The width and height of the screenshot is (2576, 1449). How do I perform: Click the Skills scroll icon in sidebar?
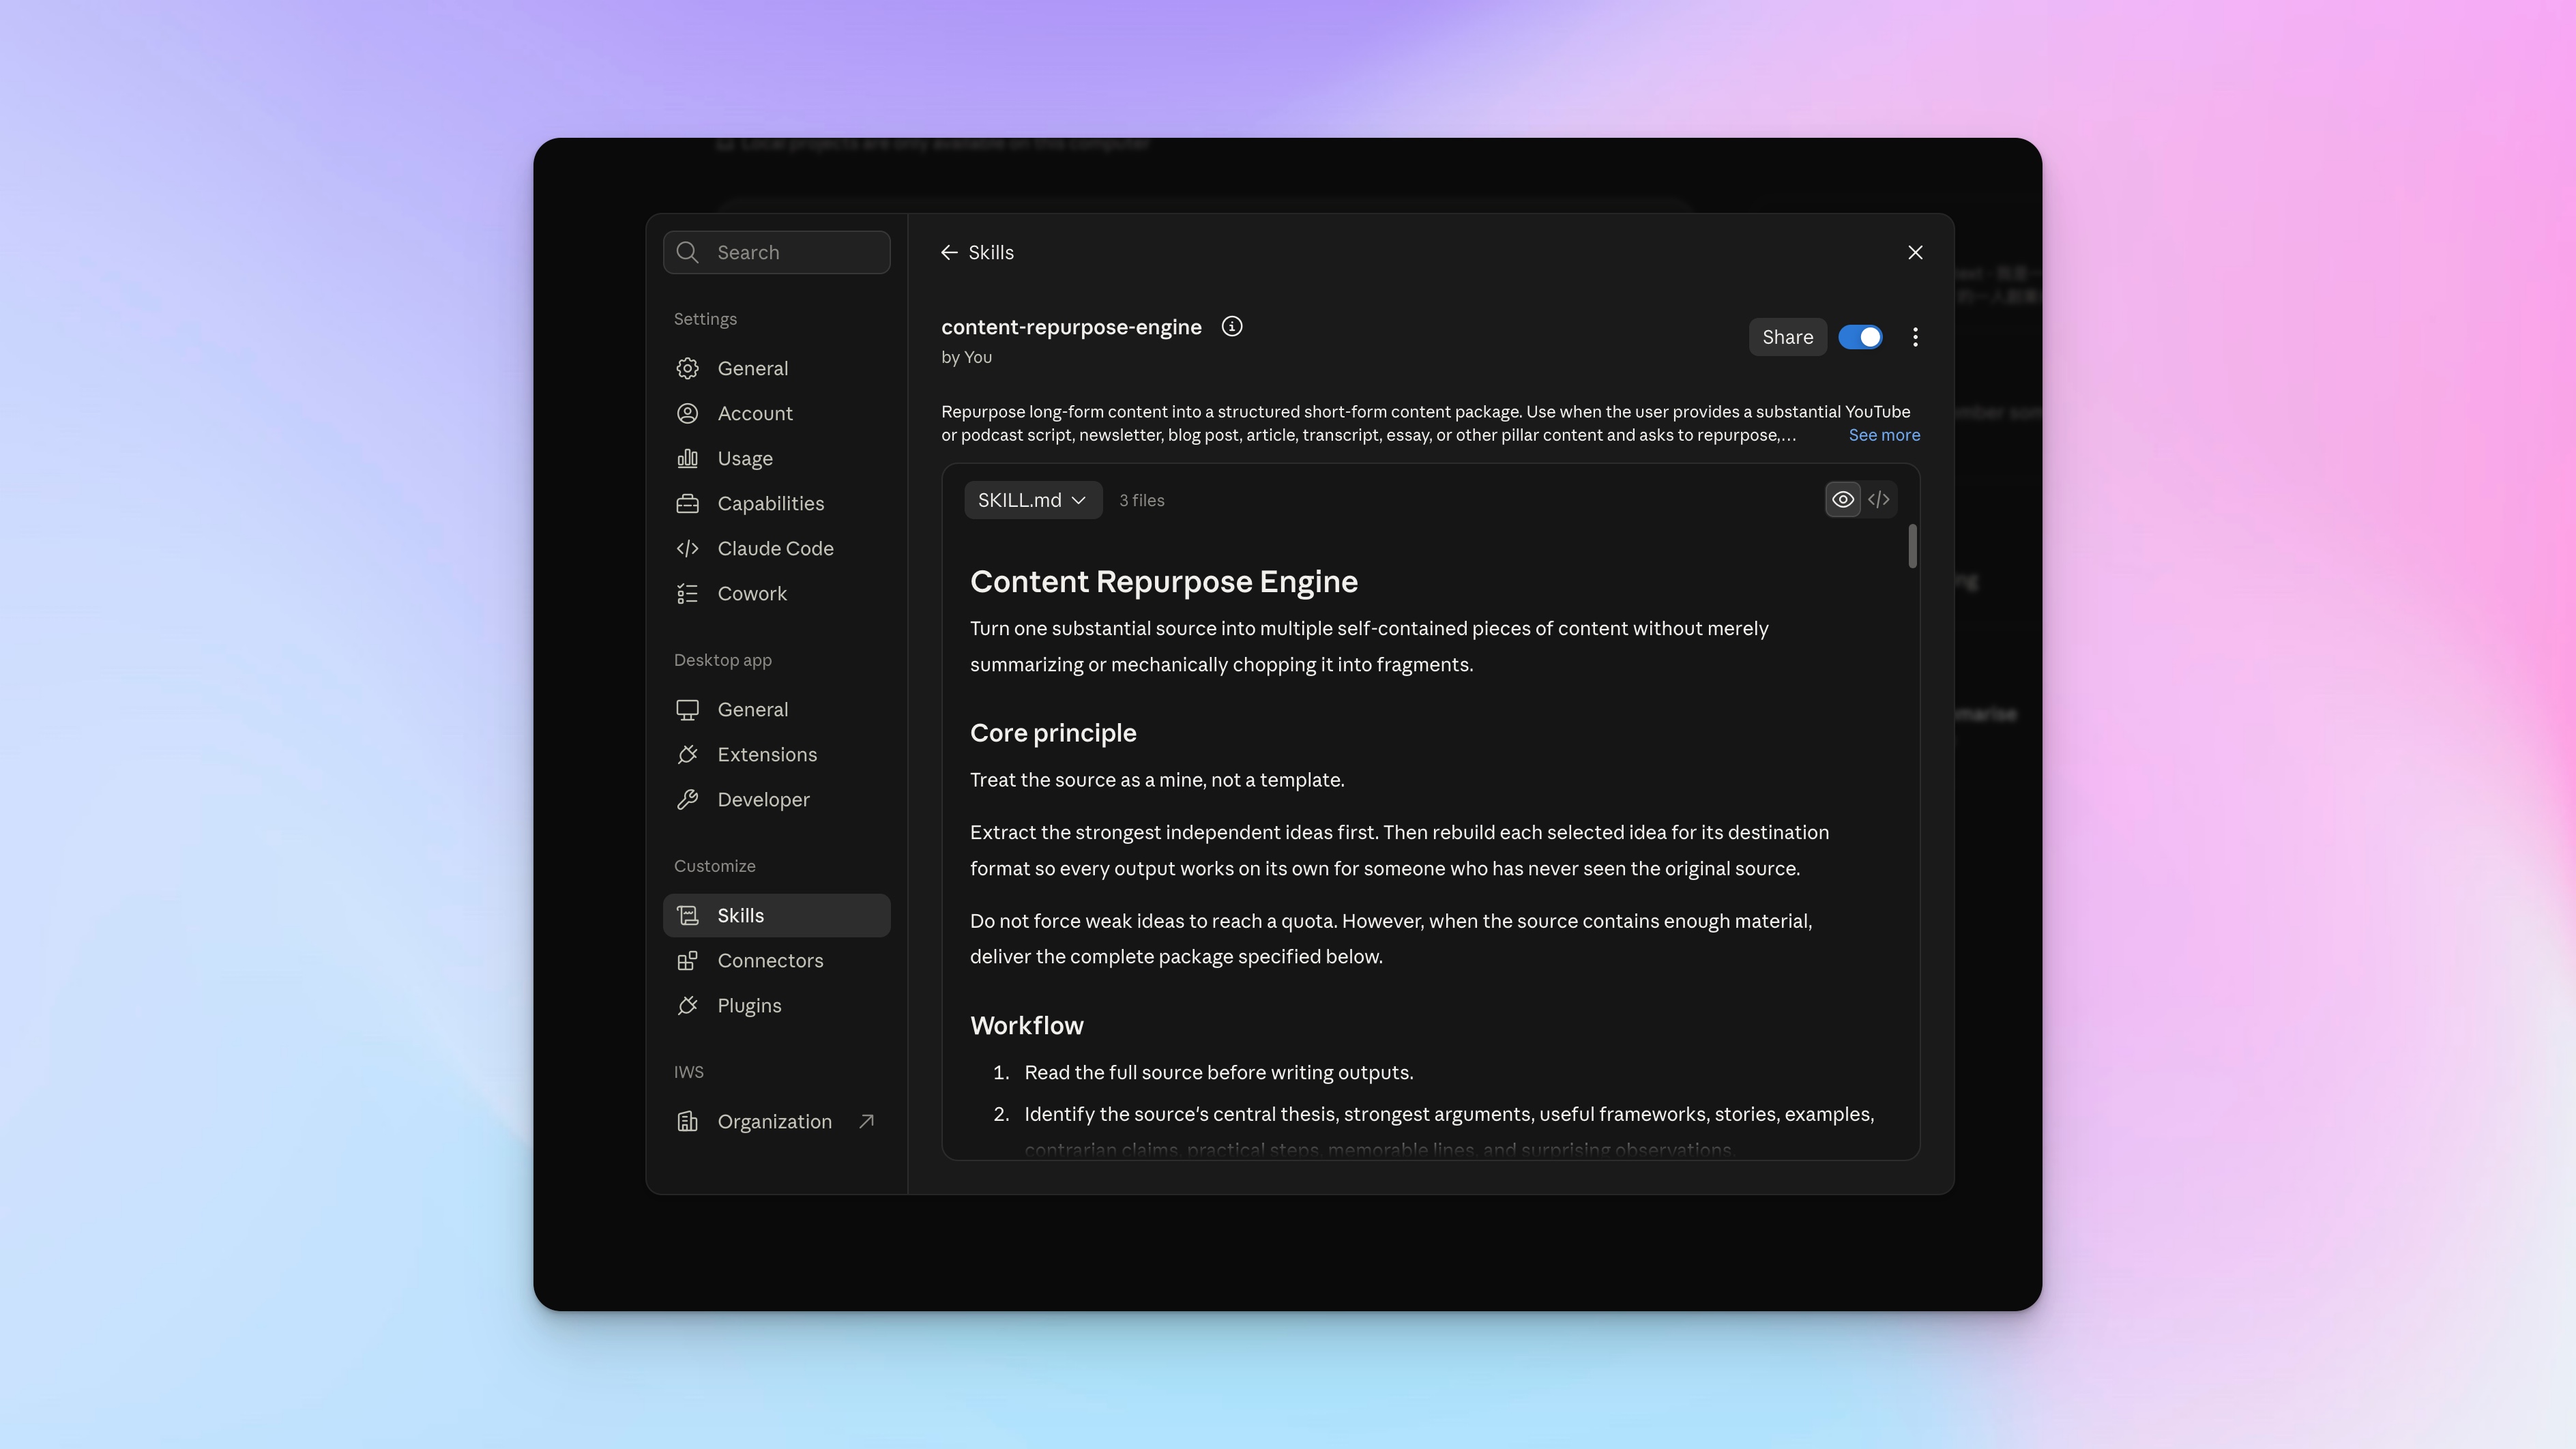[687, 915]
